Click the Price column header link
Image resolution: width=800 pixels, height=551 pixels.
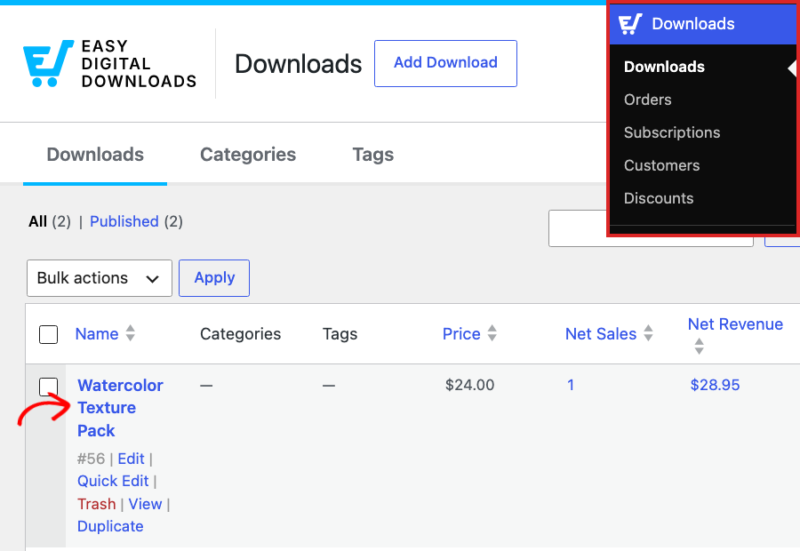click(461, 334)
